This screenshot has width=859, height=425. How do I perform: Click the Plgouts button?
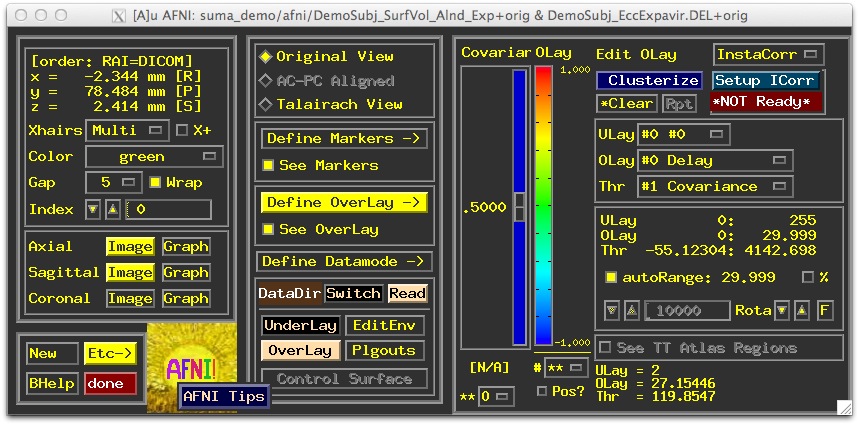385,350
